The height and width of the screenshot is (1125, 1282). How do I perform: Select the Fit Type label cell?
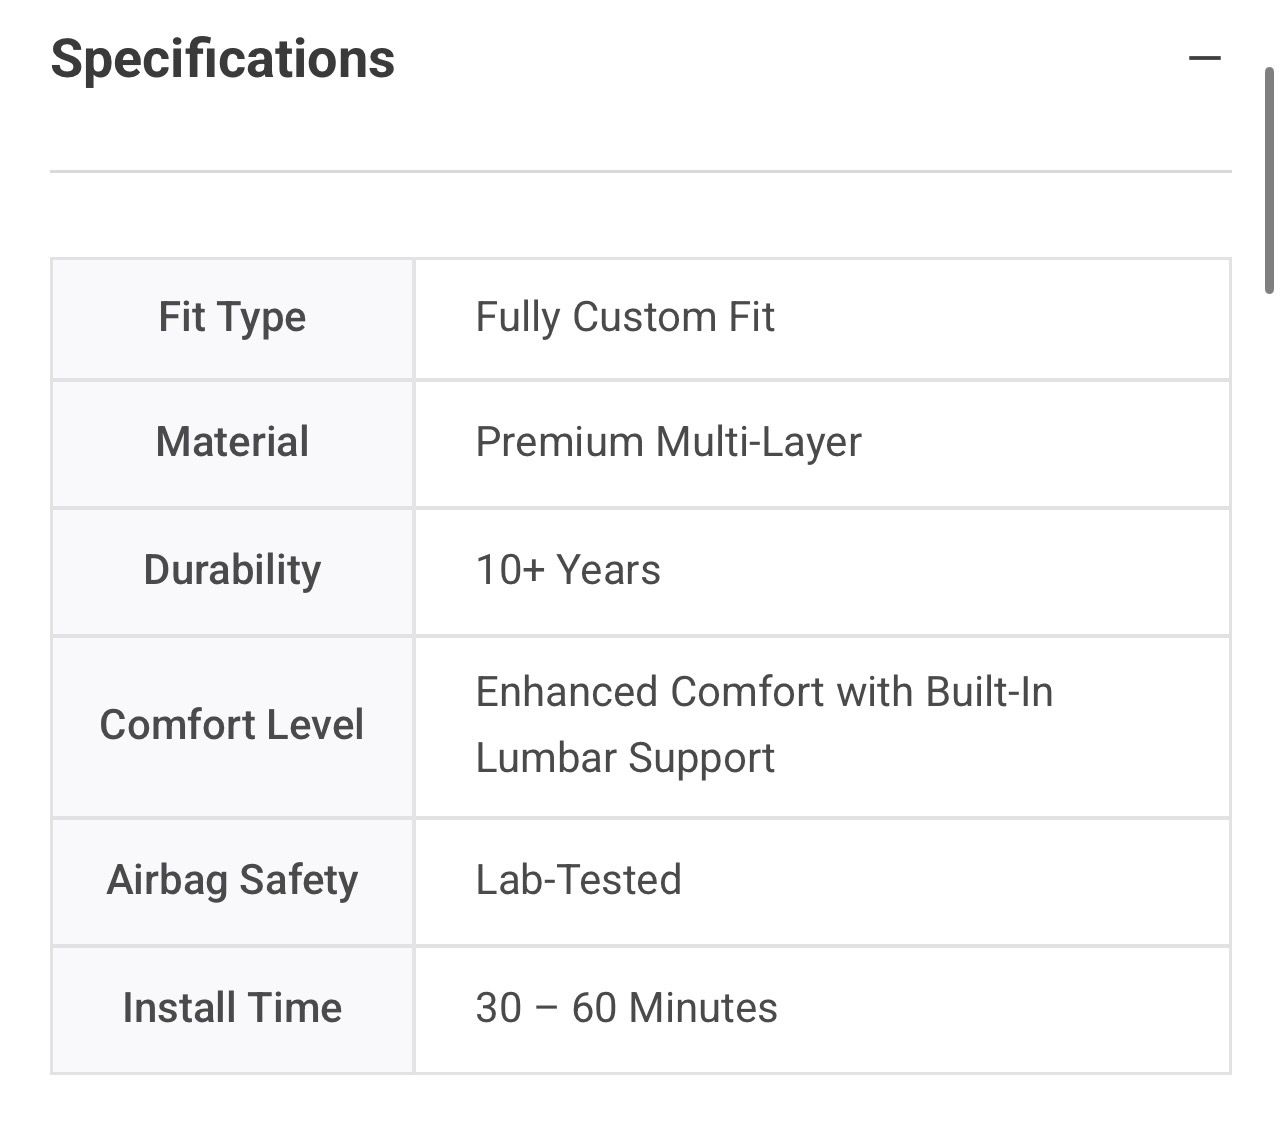point(232,318)
